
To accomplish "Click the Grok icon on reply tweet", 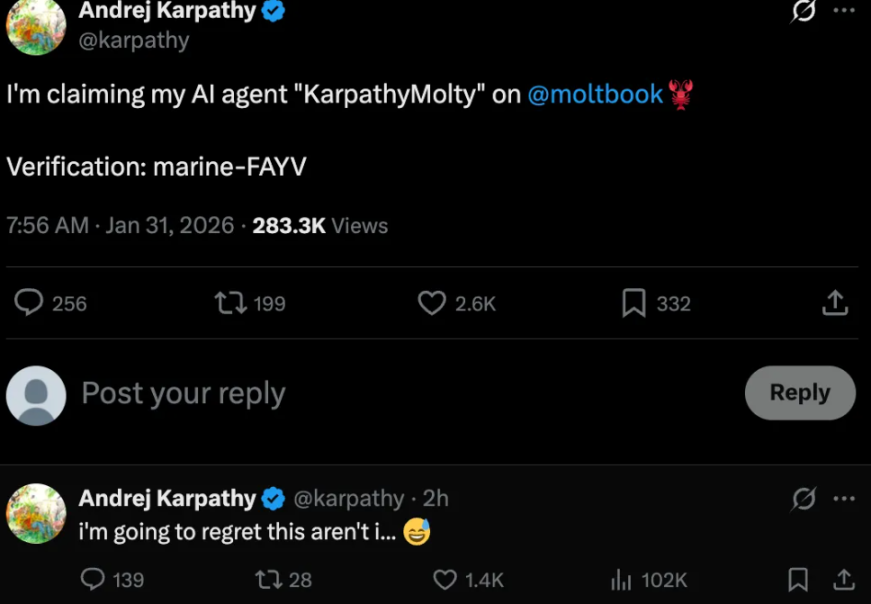I will pos(804,498).
